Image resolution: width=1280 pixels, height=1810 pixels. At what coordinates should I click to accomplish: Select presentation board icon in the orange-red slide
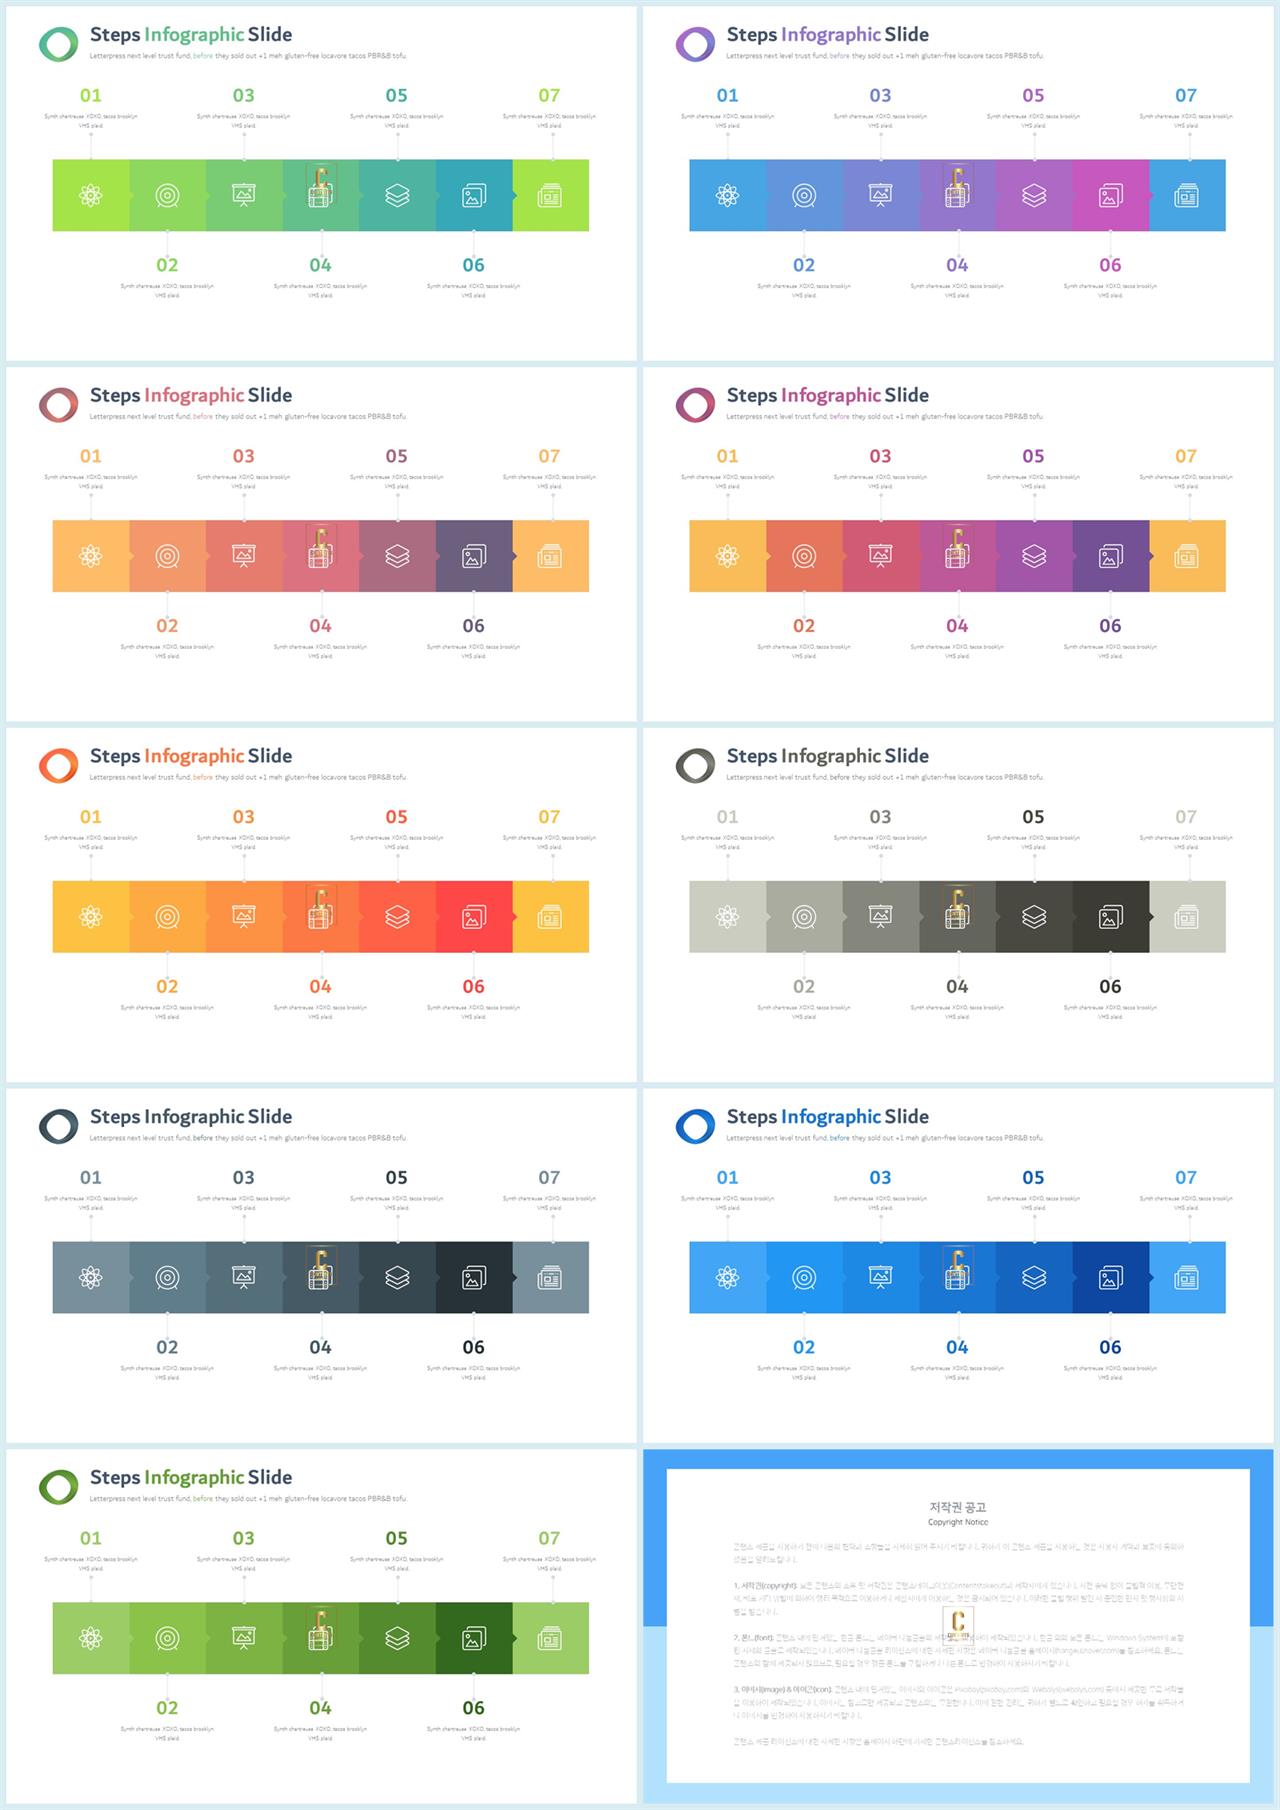pyautogui.click(x=244, y=917)
